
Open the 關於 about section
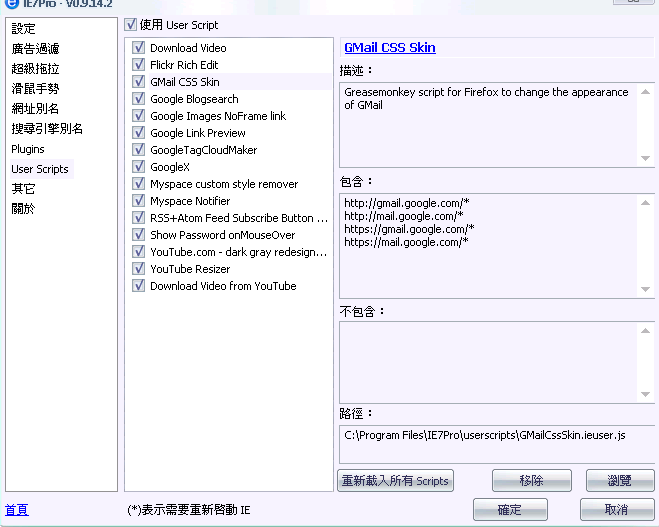(x=23, y=208)
